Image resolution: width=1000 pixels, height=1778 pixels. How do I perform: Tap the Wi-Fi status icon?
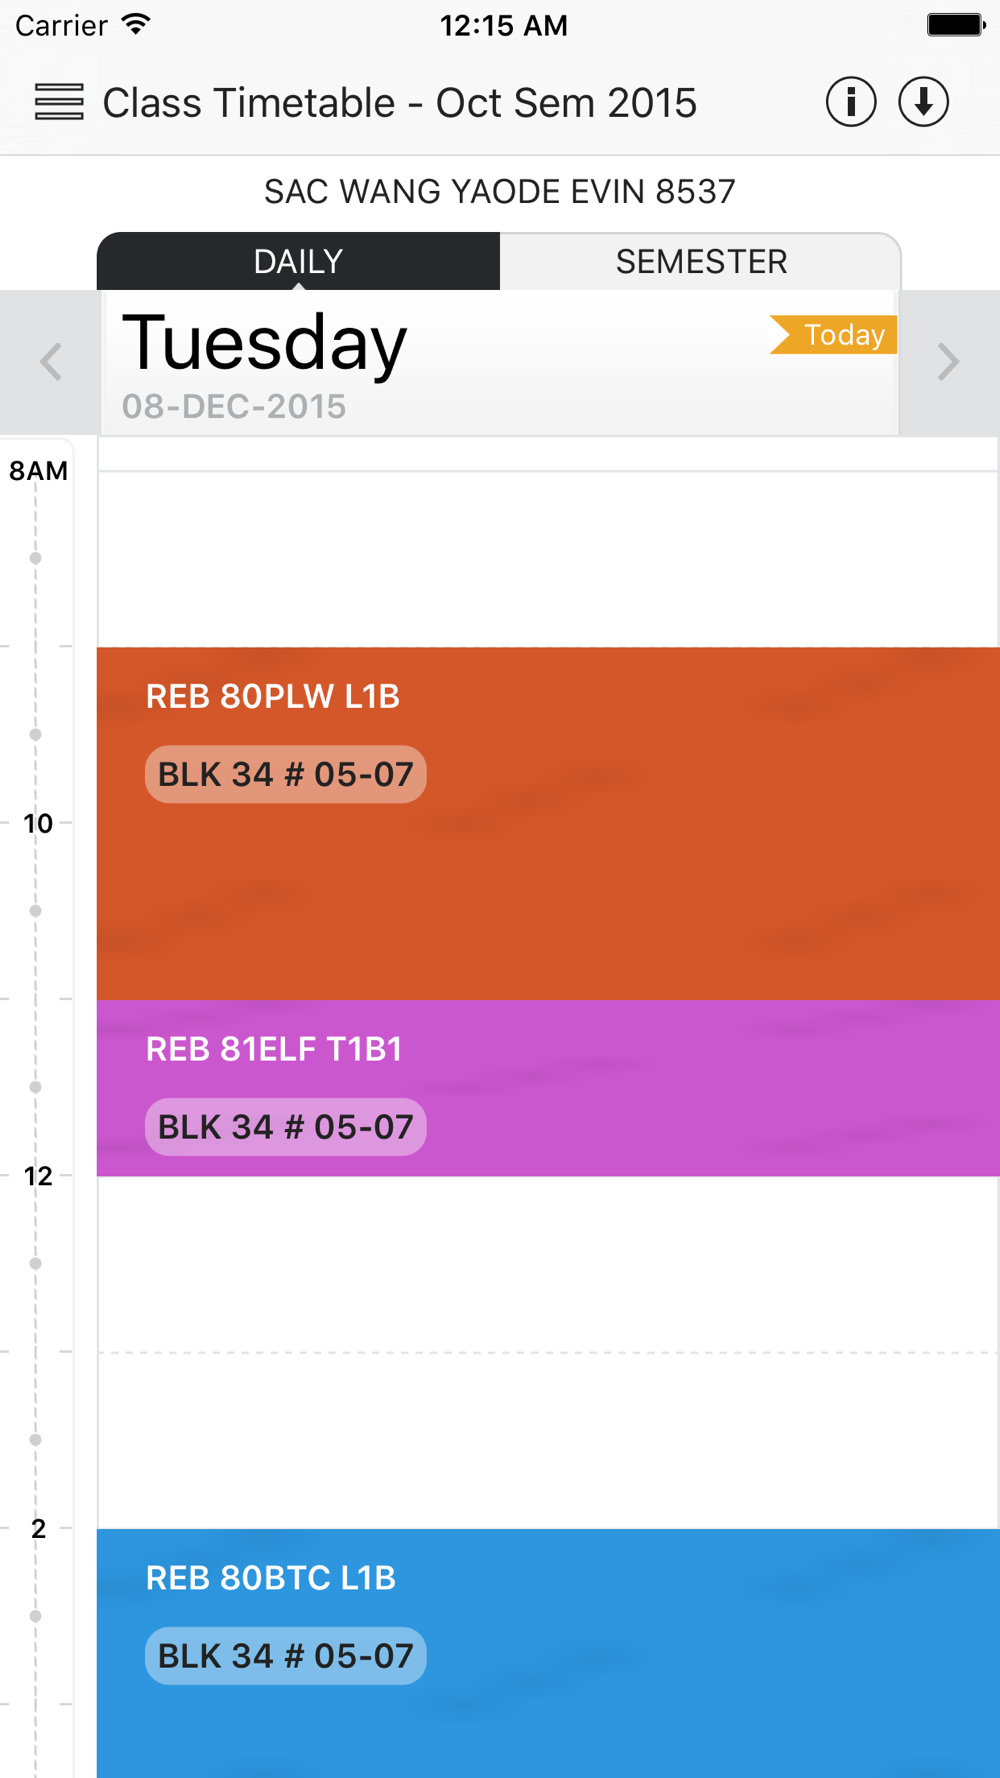pyautogui.click(x=136, y=24)
